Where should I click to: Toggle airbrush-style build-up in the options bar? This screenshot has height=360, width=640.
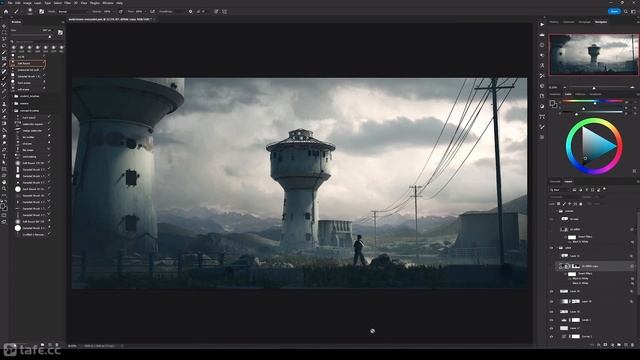pyautogui.click(x=152, y=11)
